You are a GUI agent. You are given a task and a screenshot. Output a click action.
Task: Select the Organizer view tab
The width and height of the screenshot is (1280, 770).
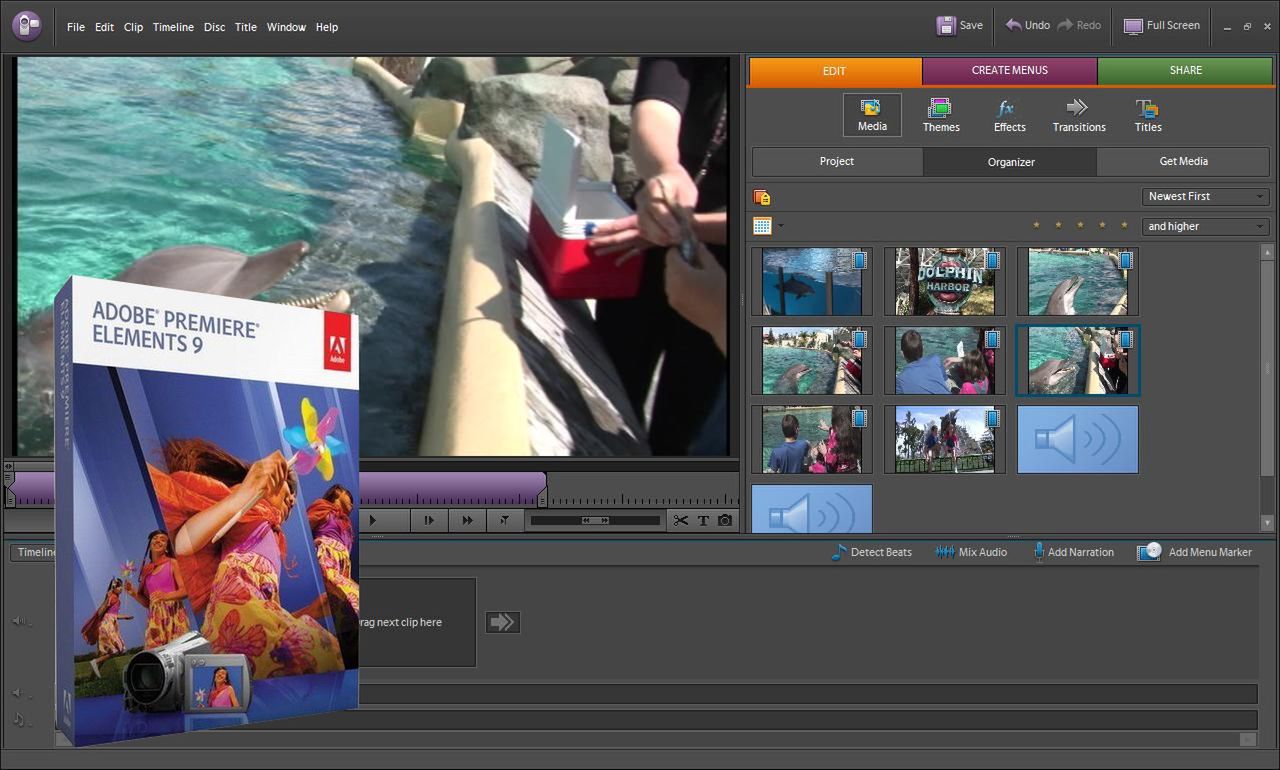coord(1010,161)
